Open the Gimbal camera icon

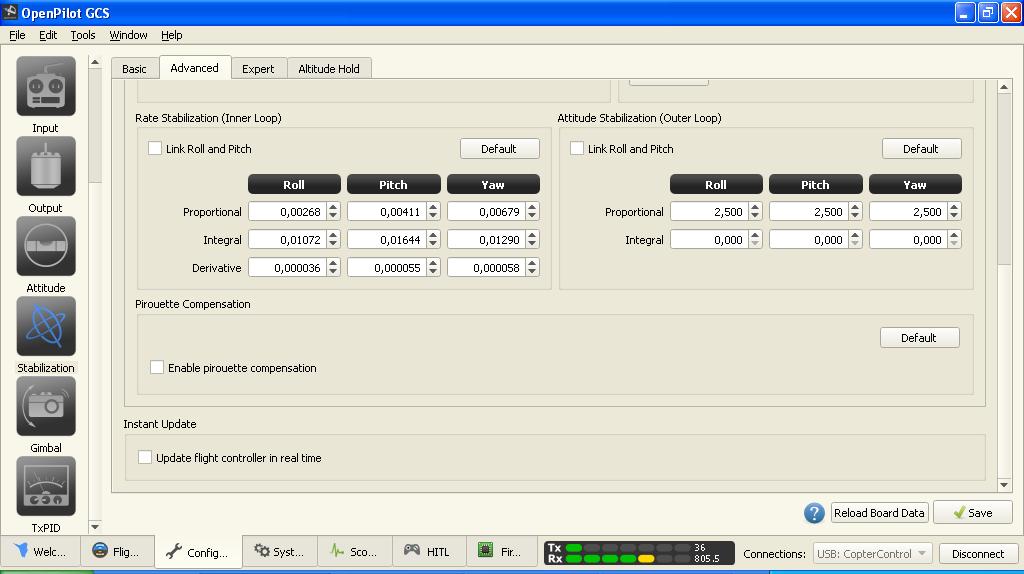[x=46, y=407]
